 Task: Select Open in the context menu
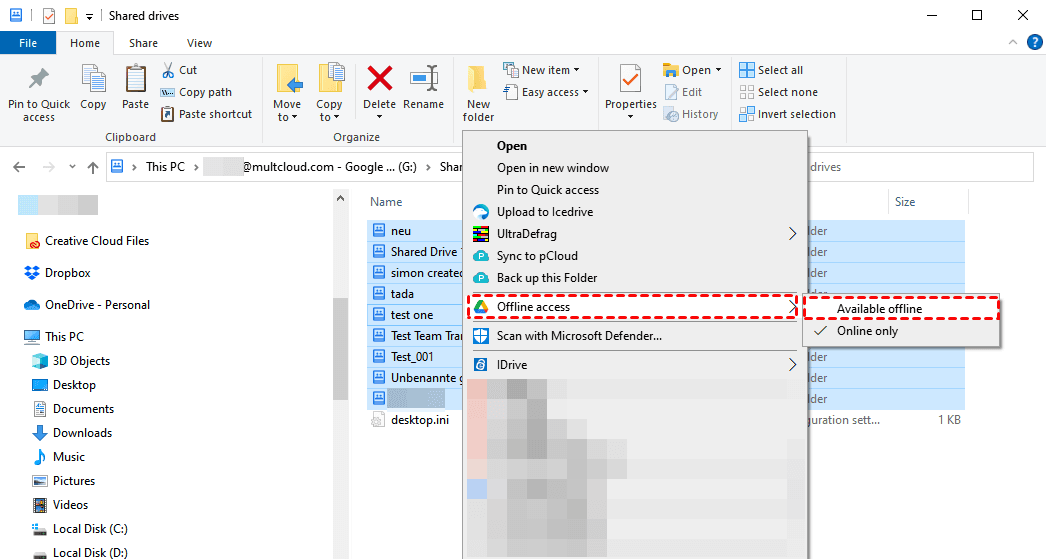(634, 146)
